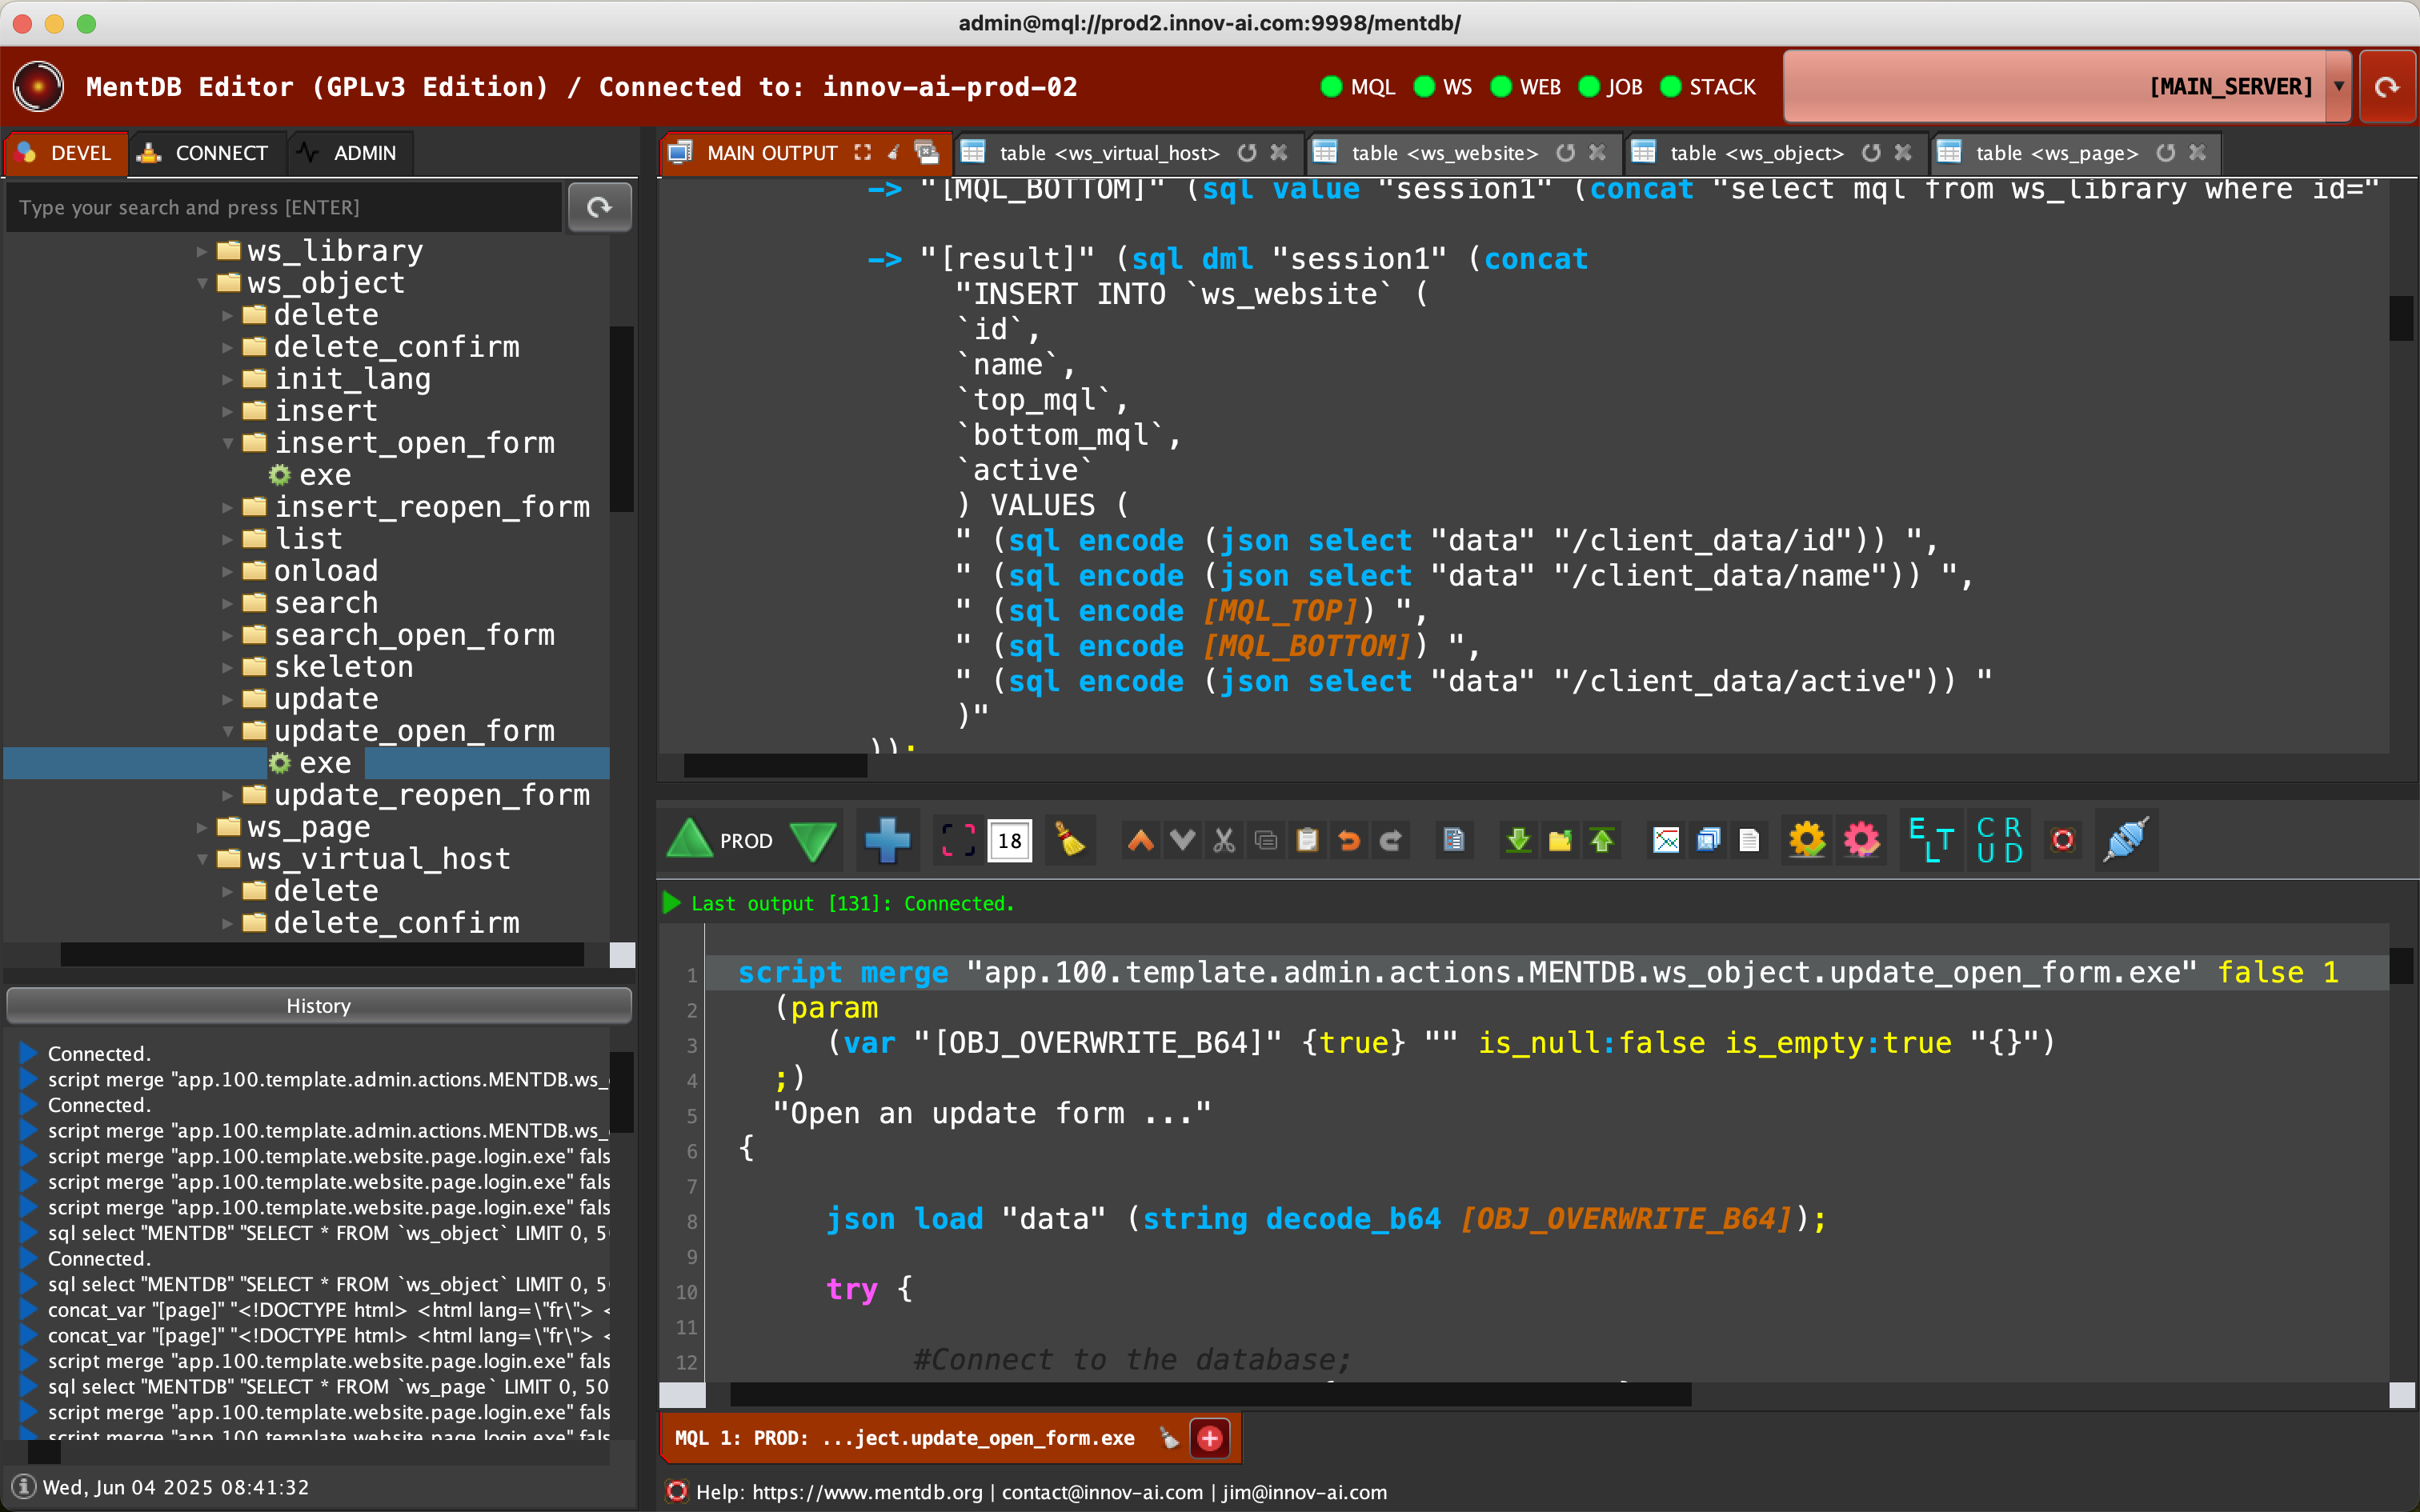Click the orange up chevron icon

[1140, 840]
